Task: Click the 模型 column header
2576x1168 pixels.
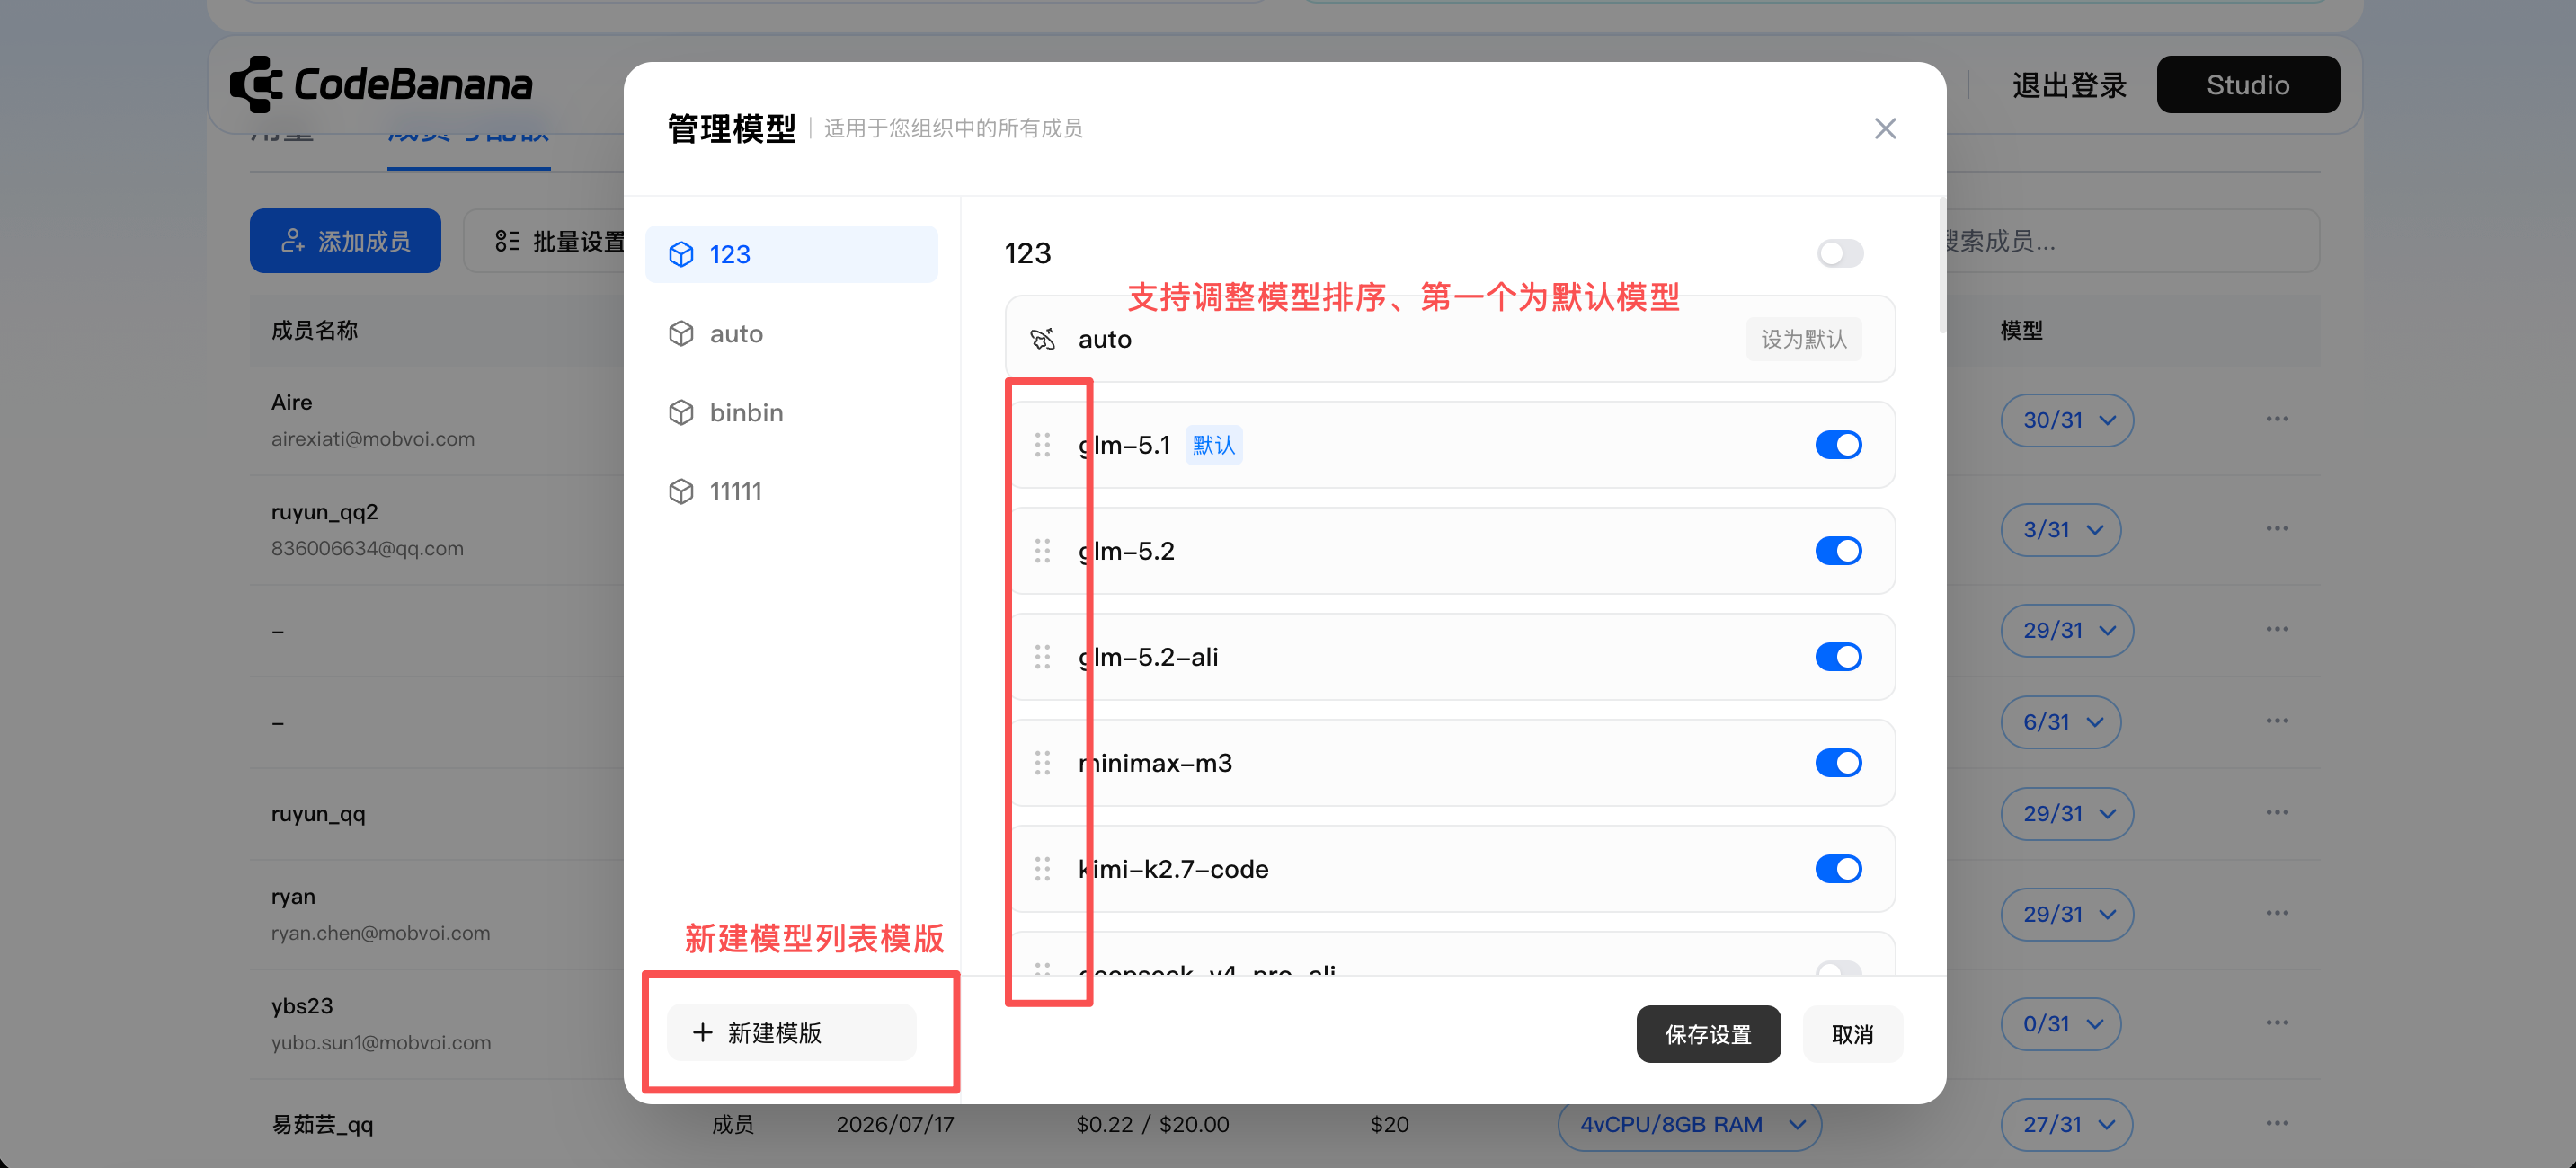Action: tap(2021, 330)
